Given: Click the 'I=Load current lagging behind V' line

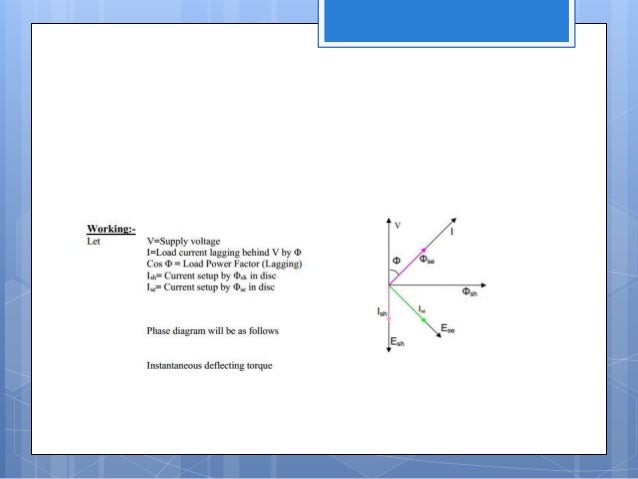Looking at the screenshot, I should (x=224, y=252).
